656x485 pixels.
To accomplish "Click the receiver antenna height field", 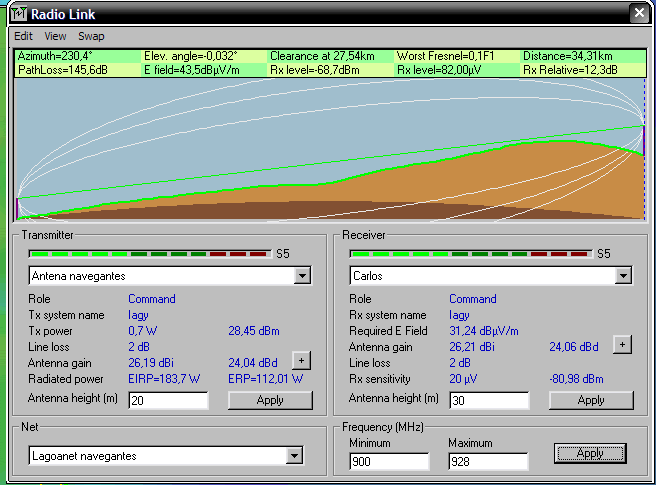I will tap(489, 400).
